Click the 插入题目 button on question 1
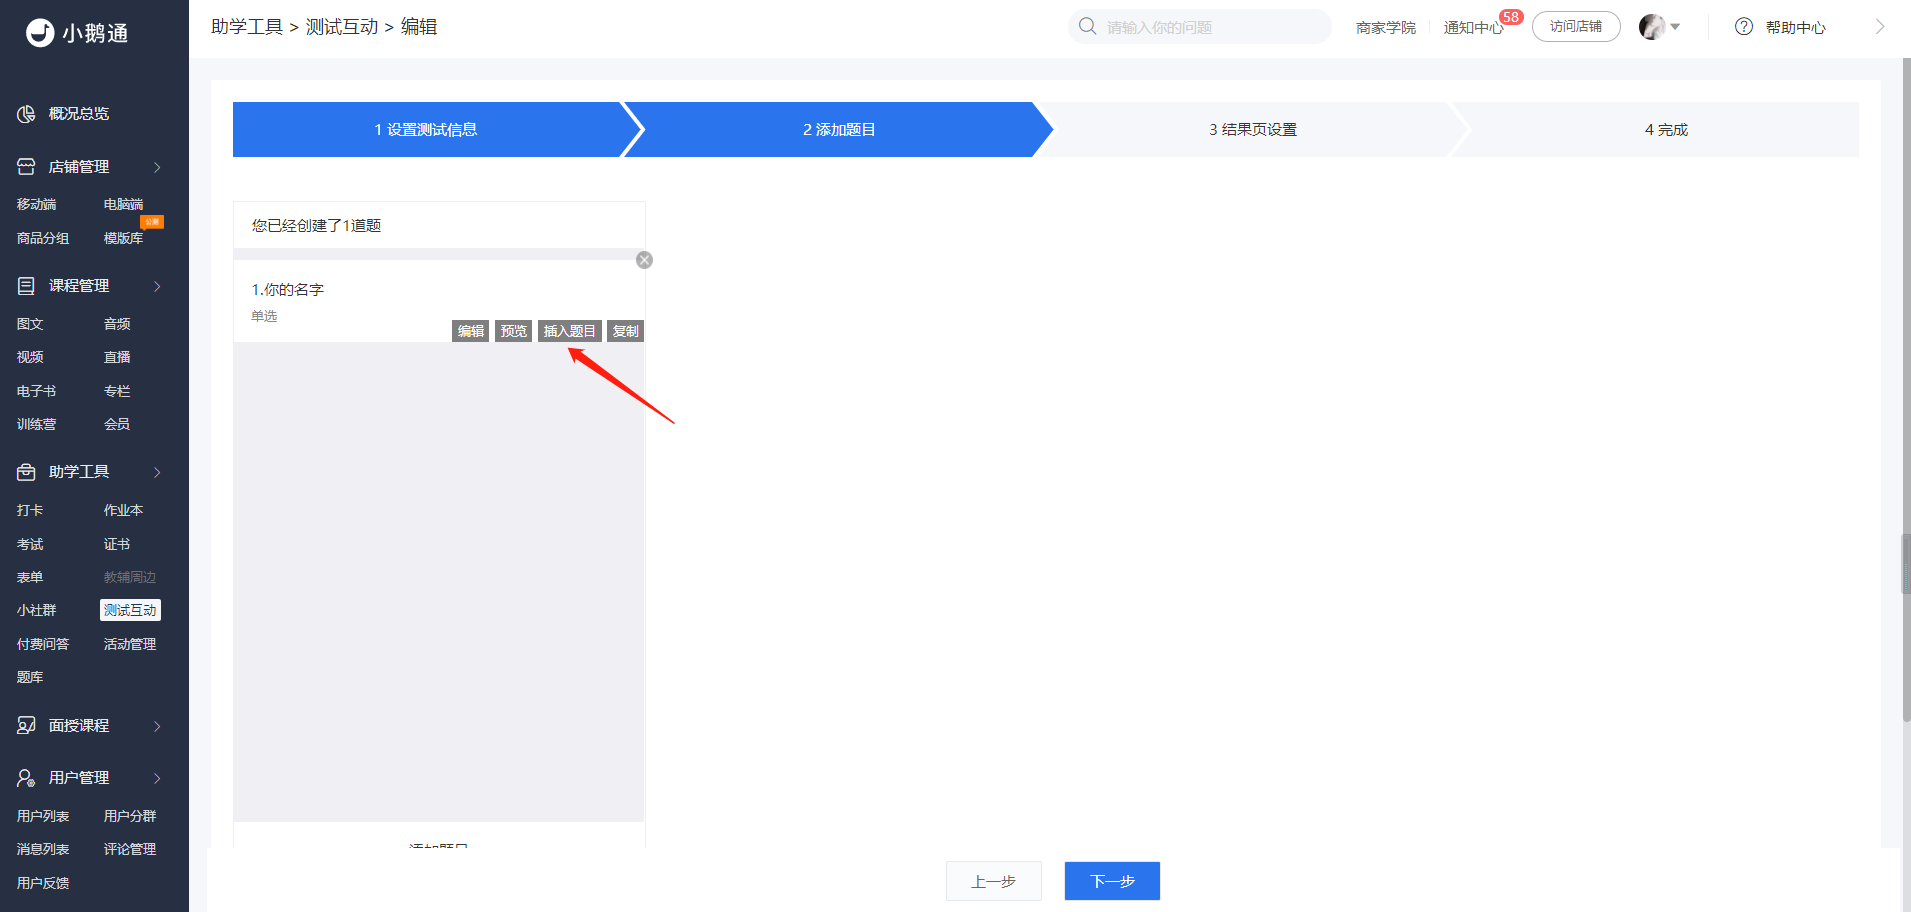Viewport: 1911px width, 912px height. tap(570, 331)
